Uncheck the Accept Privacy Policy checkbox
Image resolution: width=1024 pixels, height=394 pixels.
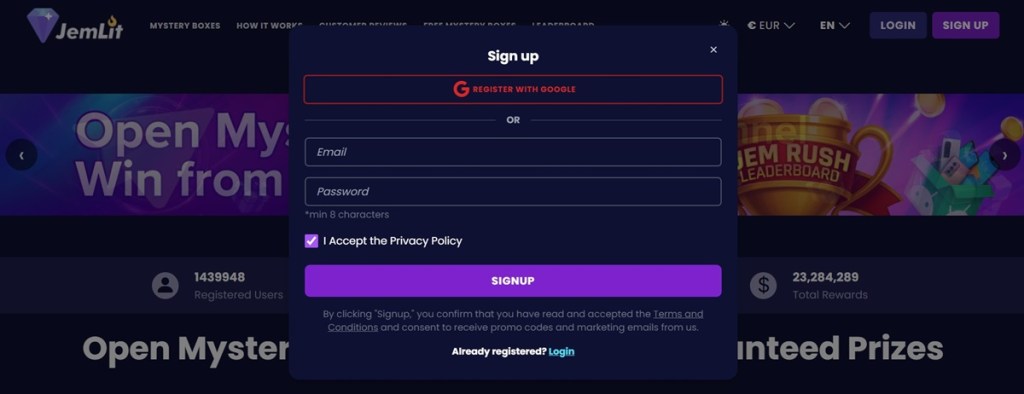pyautogui.click(x=312, y=241)
